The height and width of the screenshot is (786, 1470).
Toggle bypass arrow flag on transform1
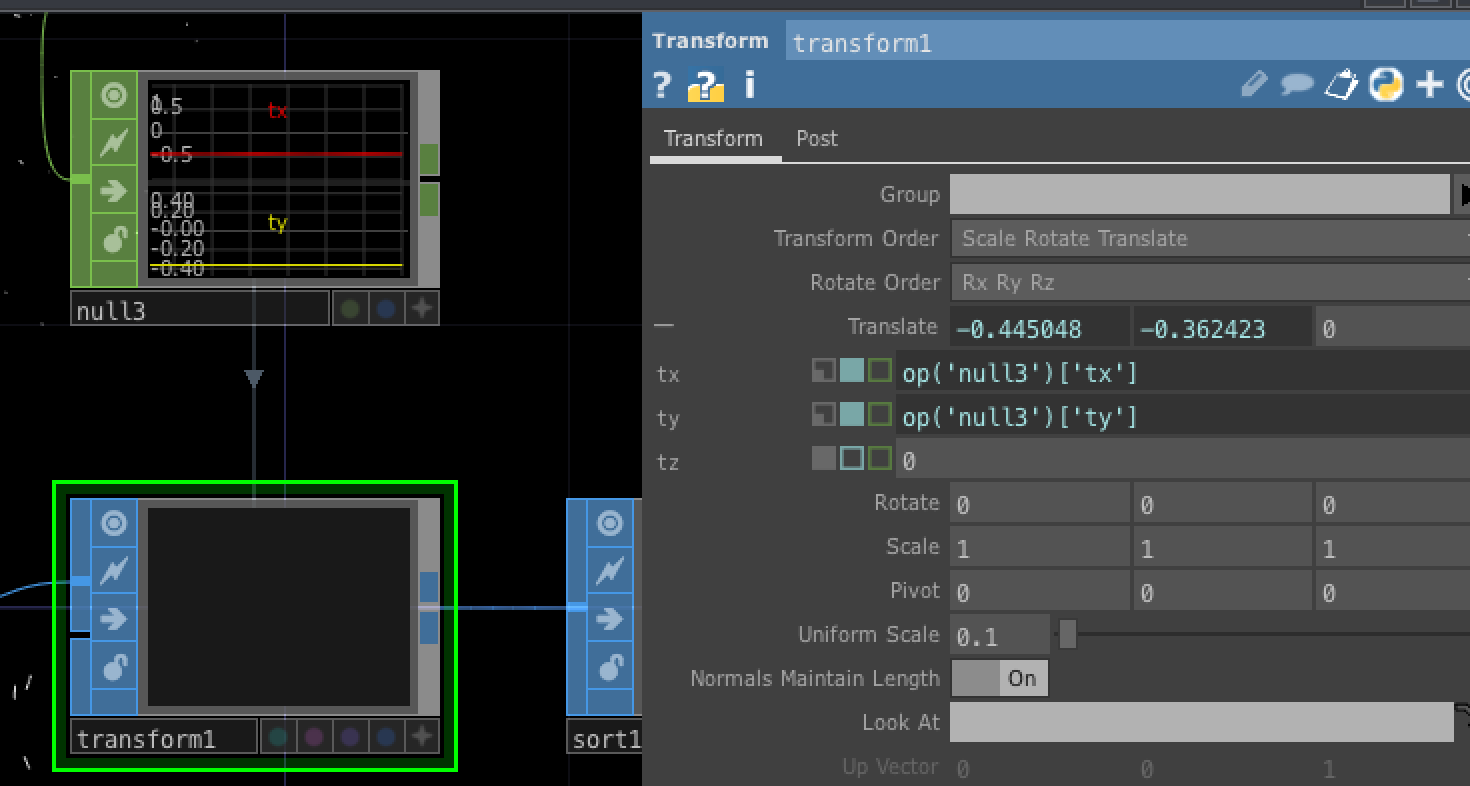pos(114,619)
